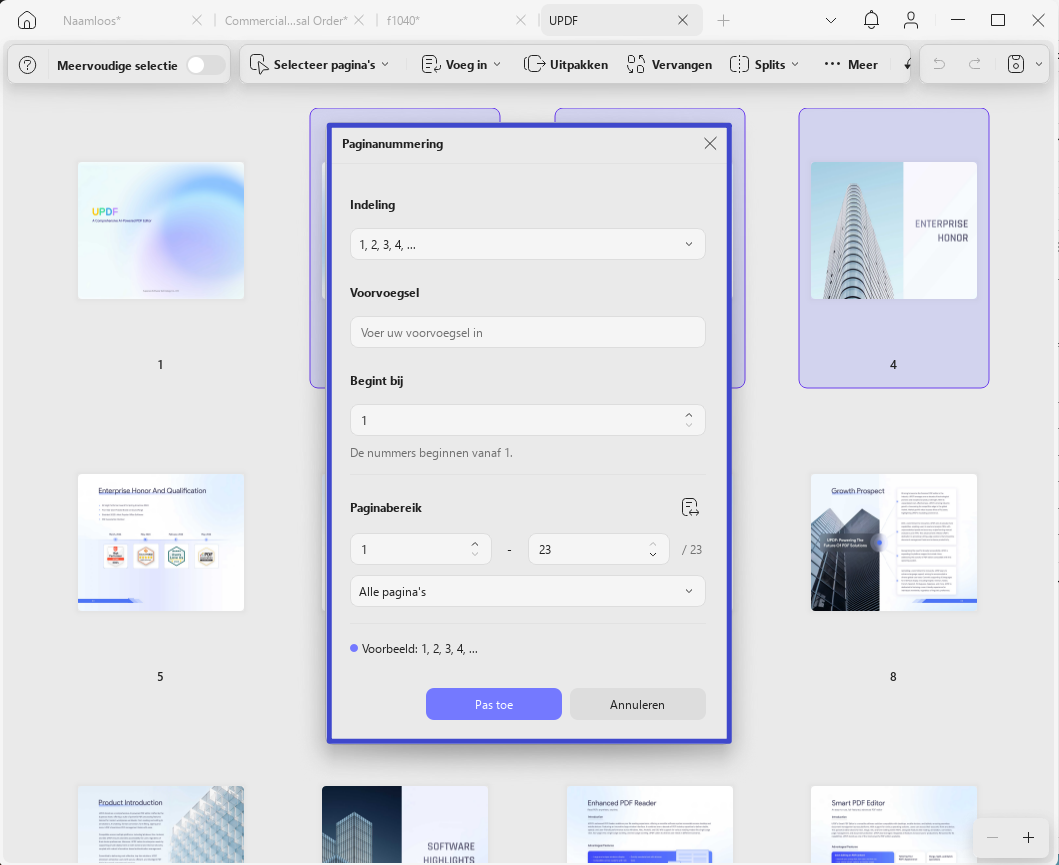Screen dimensions: 1059x865
Task: Expand the Indeling format dropdown
Action: pyautogui.click(x=527, y=244)
